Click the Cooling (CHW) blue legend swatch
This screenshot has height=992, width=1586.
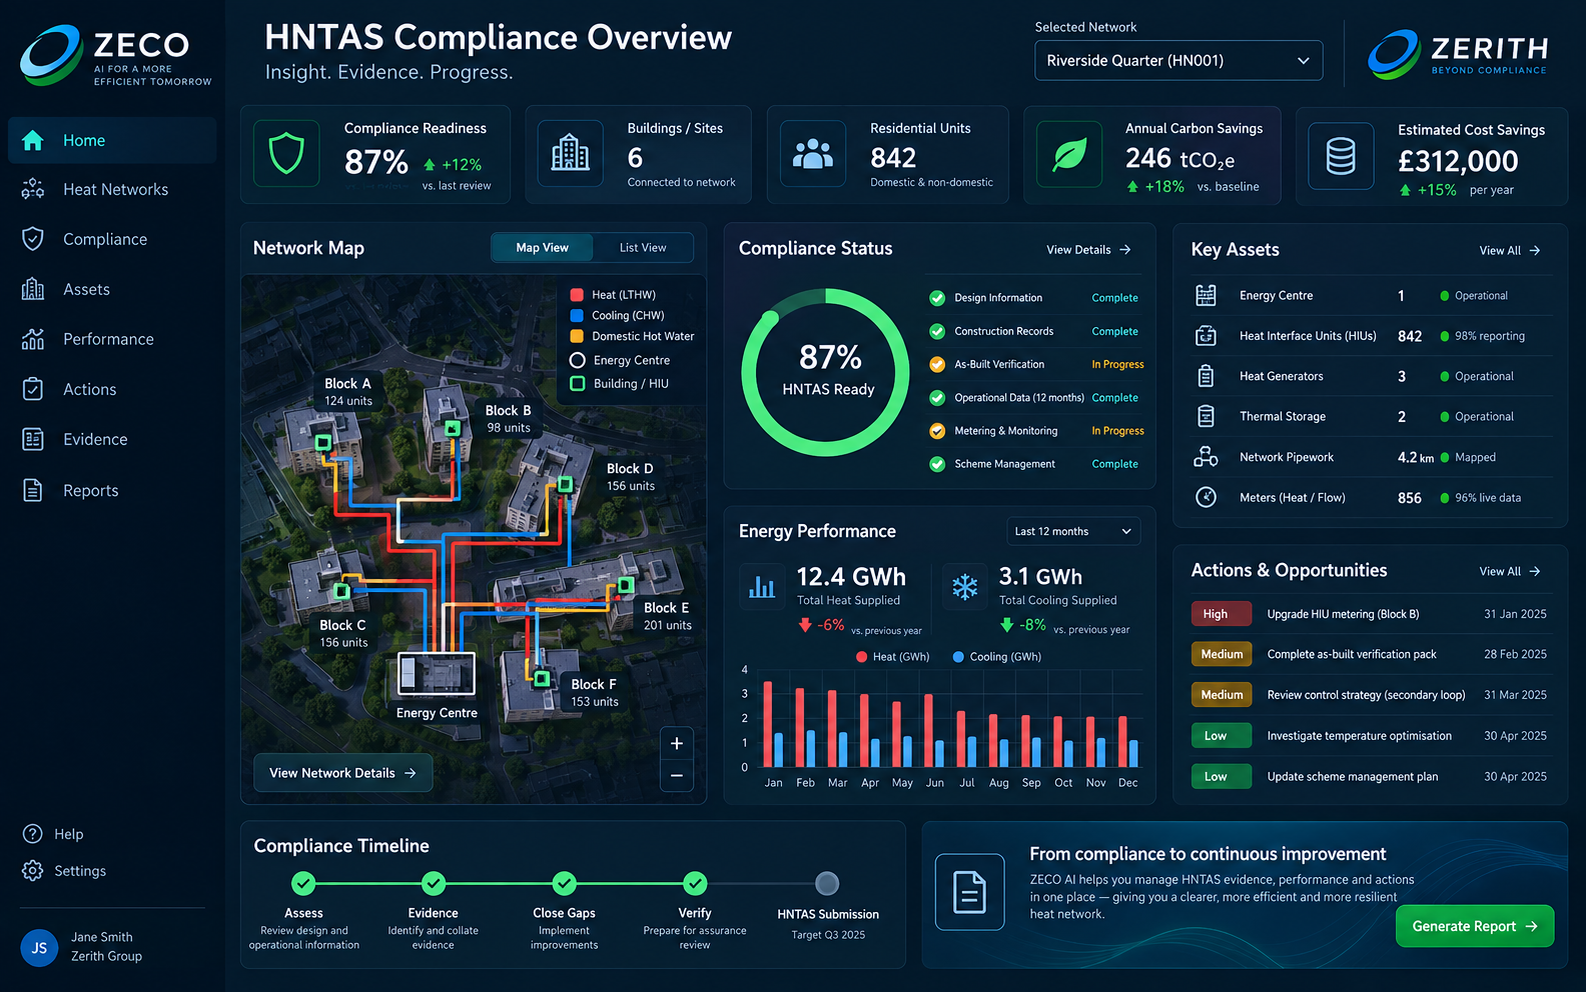click(577, 315)
